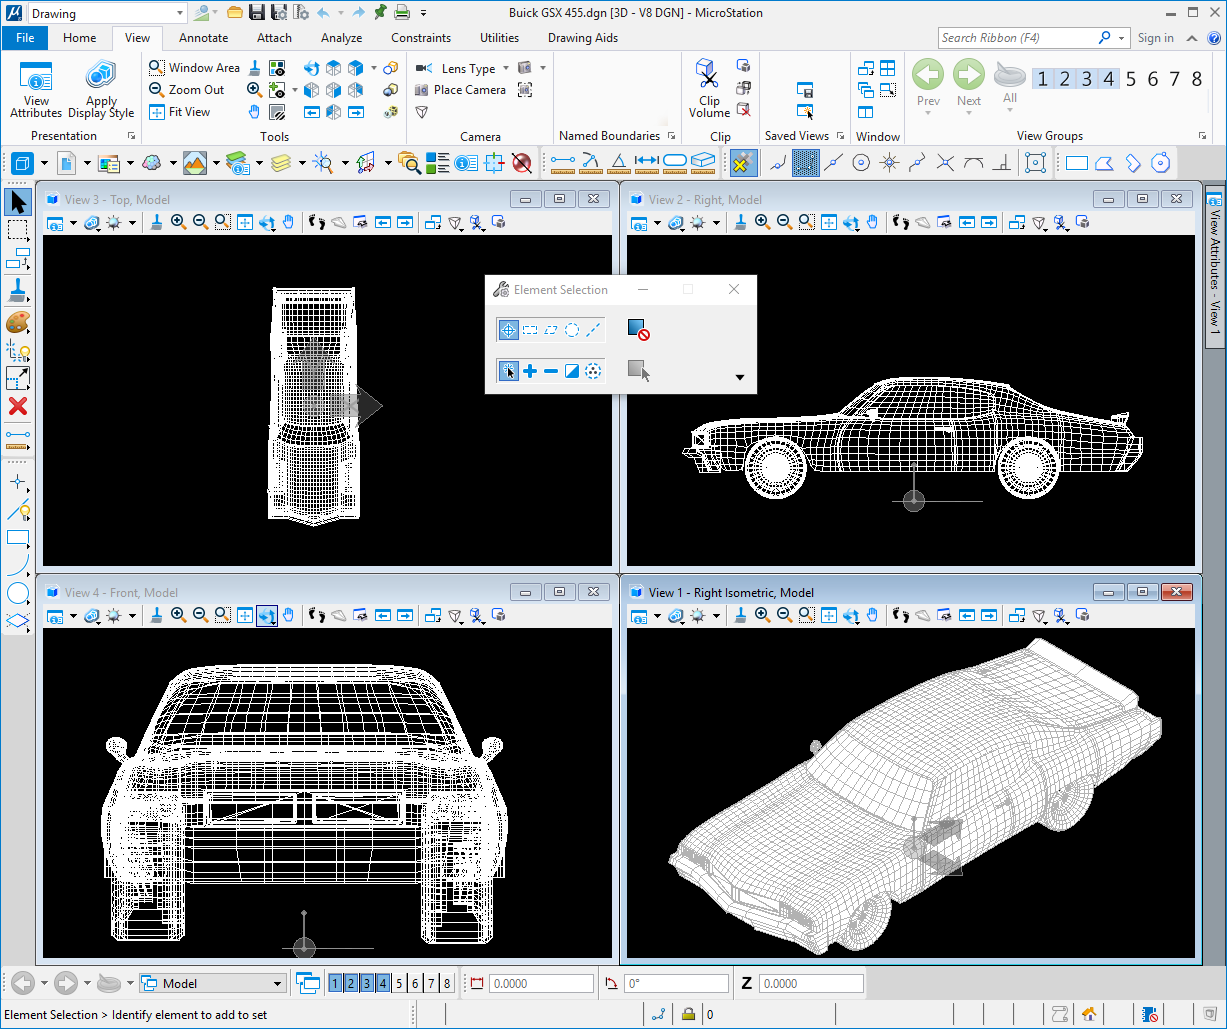Click the Sign in link
Image resolution: width=1227 pixels, height=1029 pixels.
(x=1156, y=38)
